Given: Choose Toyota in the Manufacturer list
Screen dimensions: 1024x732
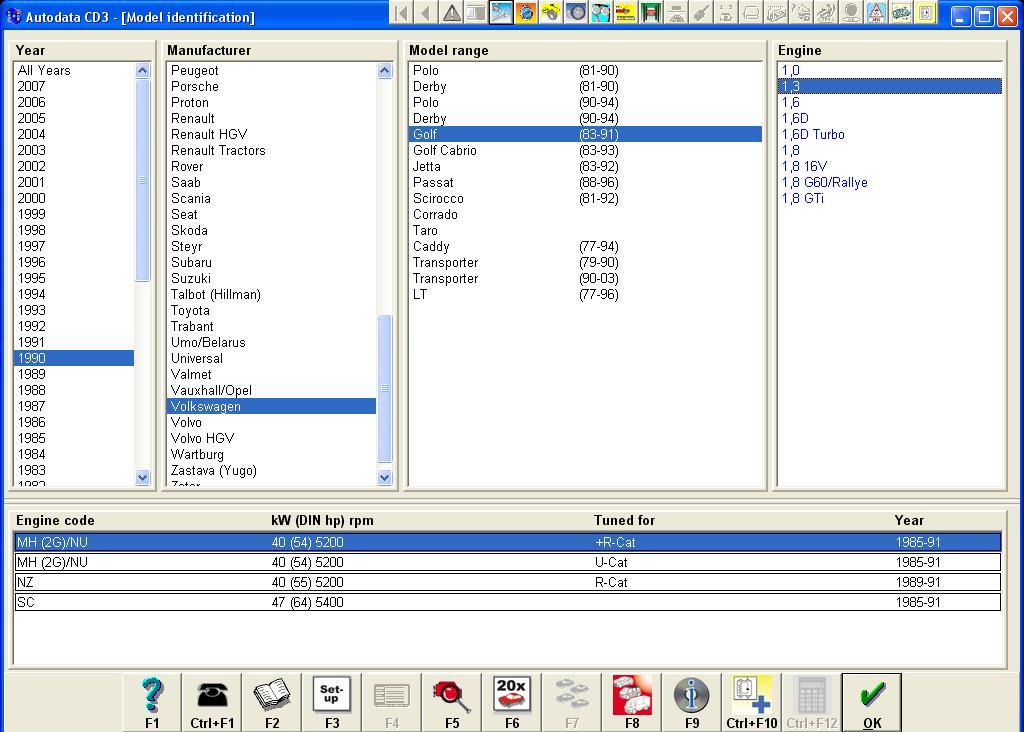Looking at the screenshot, I should tap(190, 310).
